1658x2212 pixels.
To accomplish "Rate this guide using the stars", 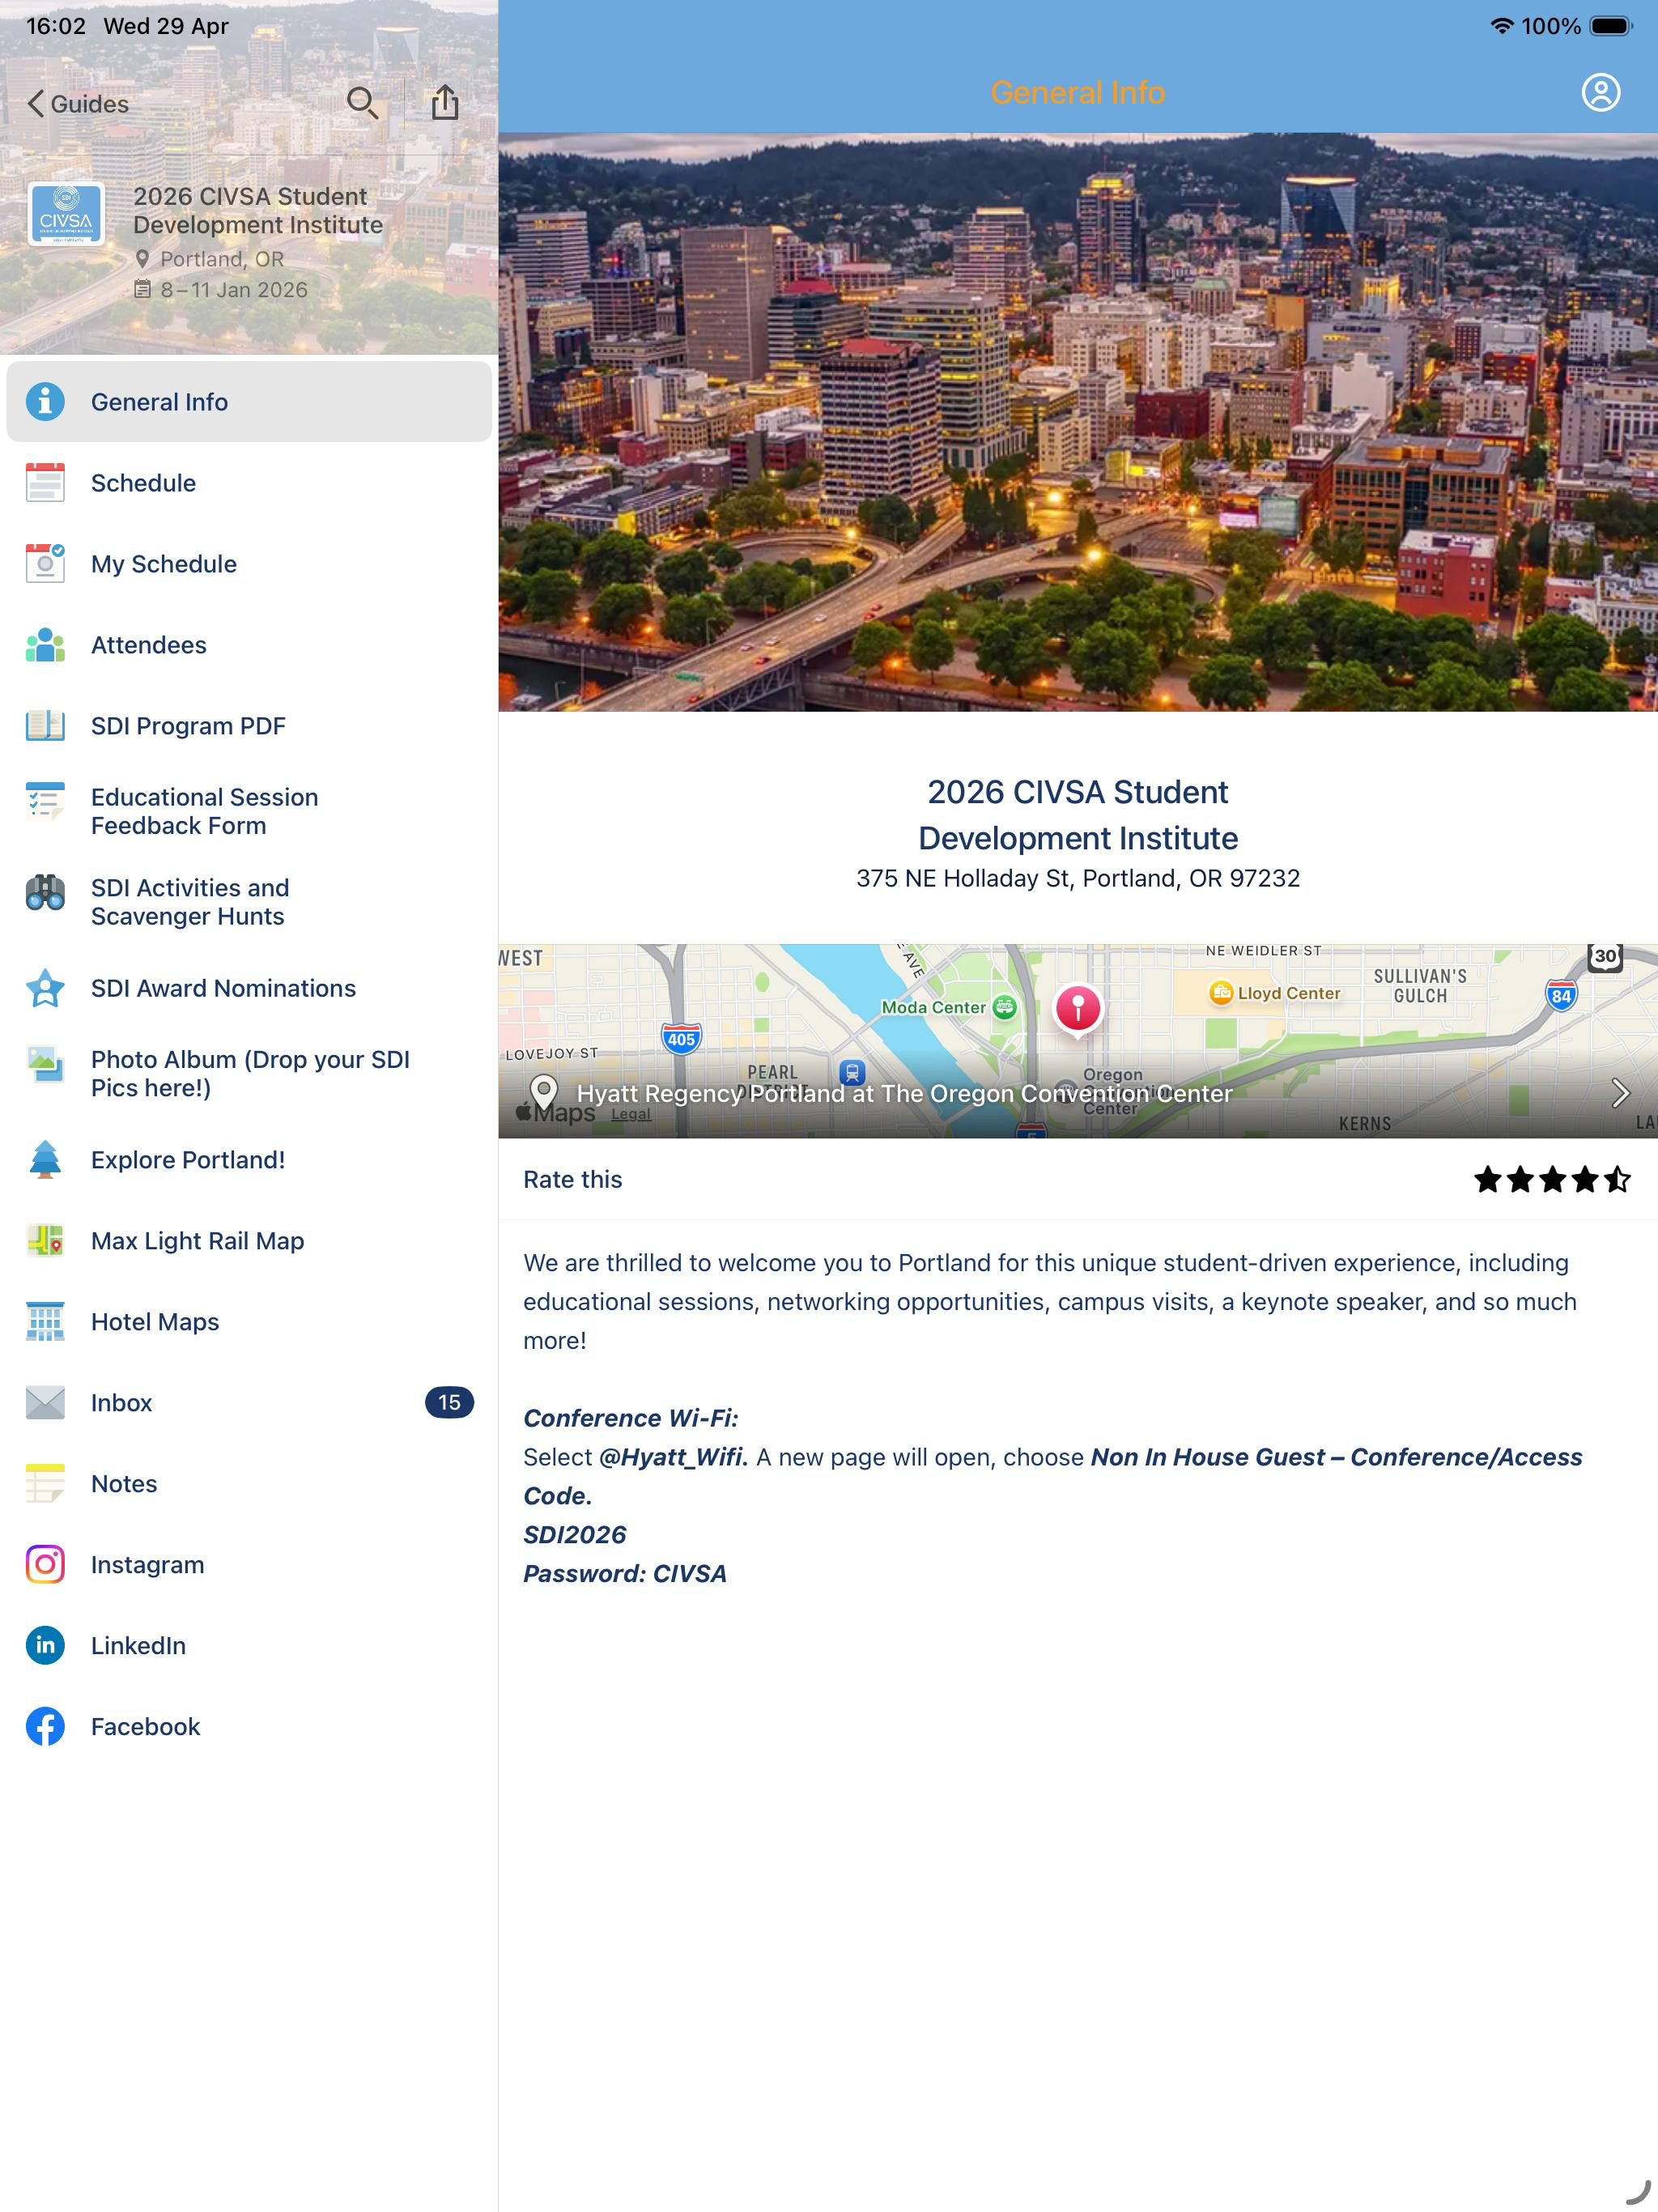I will [x=1552, y=1180].
